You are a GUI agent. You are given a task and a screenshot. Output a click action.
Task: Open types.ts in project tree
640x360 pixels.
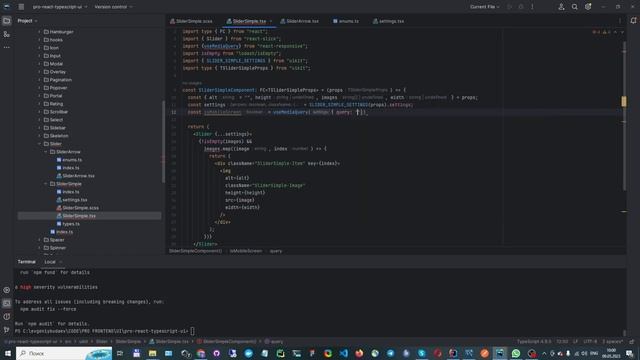pyautogui.click(x=71, y=224)
